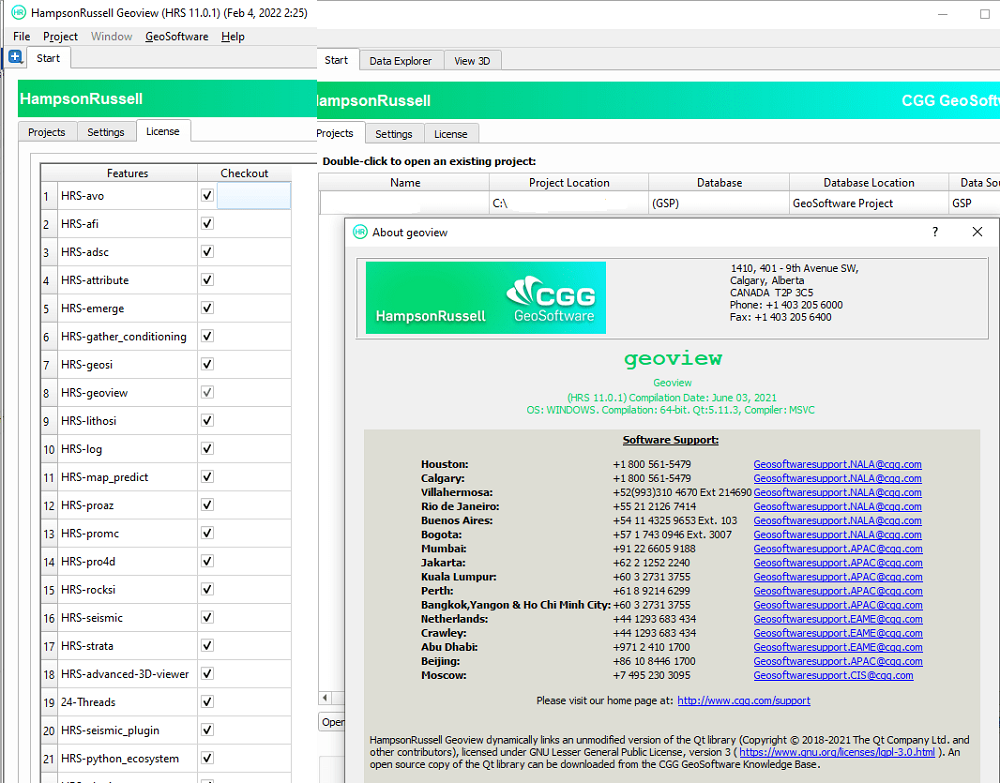The height and width of the screenshot is (783, 1000).
Task: Click the question mark help button in the About dialog
Action: (935, 232)
